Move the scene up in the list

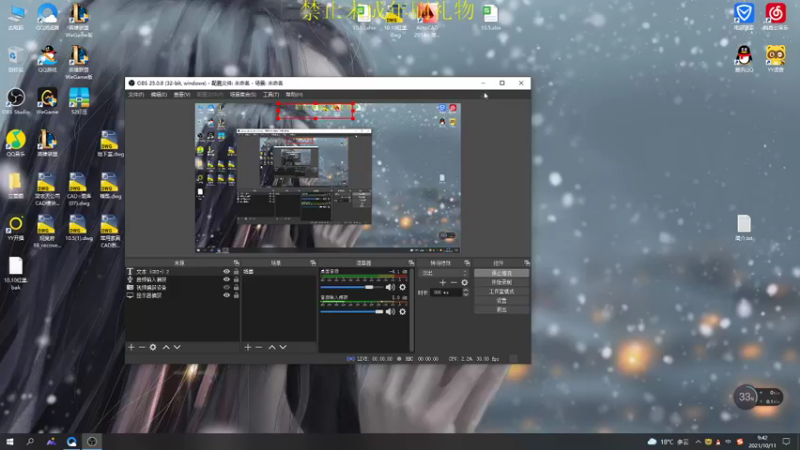(x=272, y=347)
